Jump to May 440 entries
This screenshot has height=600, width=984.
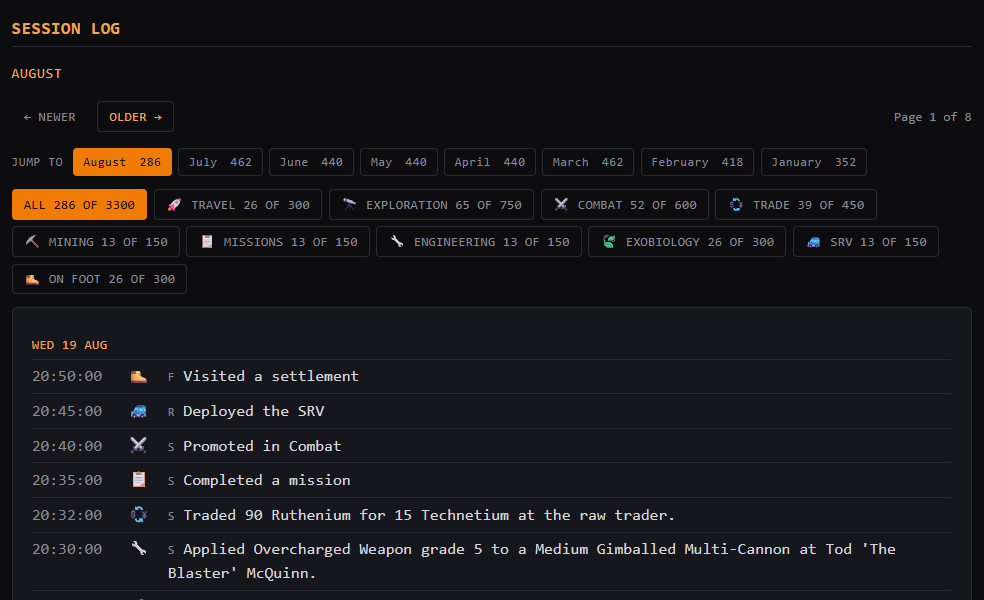[x=398, y=162]
